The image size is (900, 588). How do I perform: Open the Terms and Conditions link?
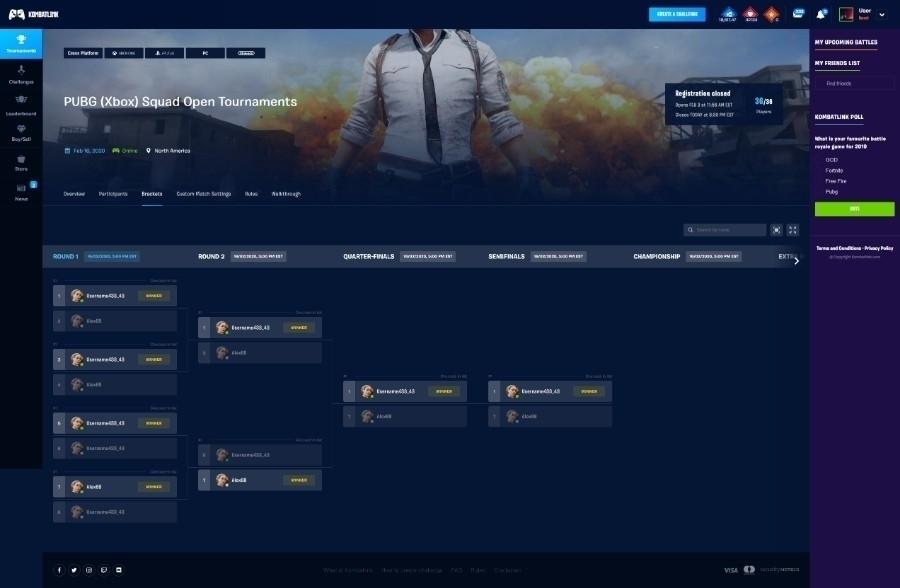[839, 248]
